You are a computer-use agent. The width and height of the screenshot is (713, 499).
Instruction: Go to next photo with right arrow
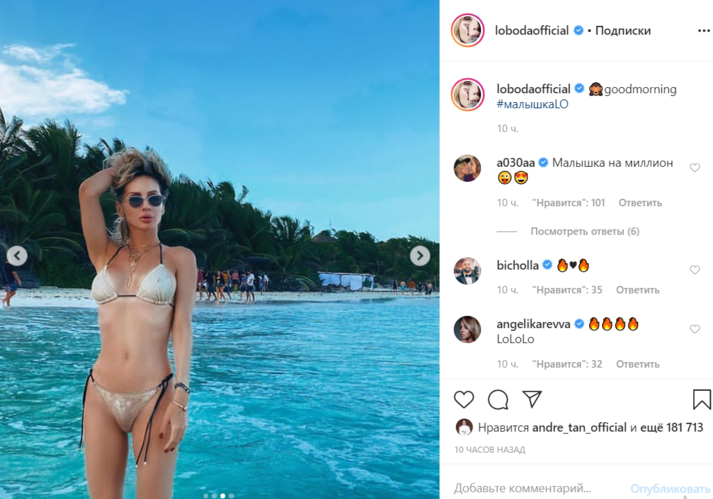[x=420, y=256]
